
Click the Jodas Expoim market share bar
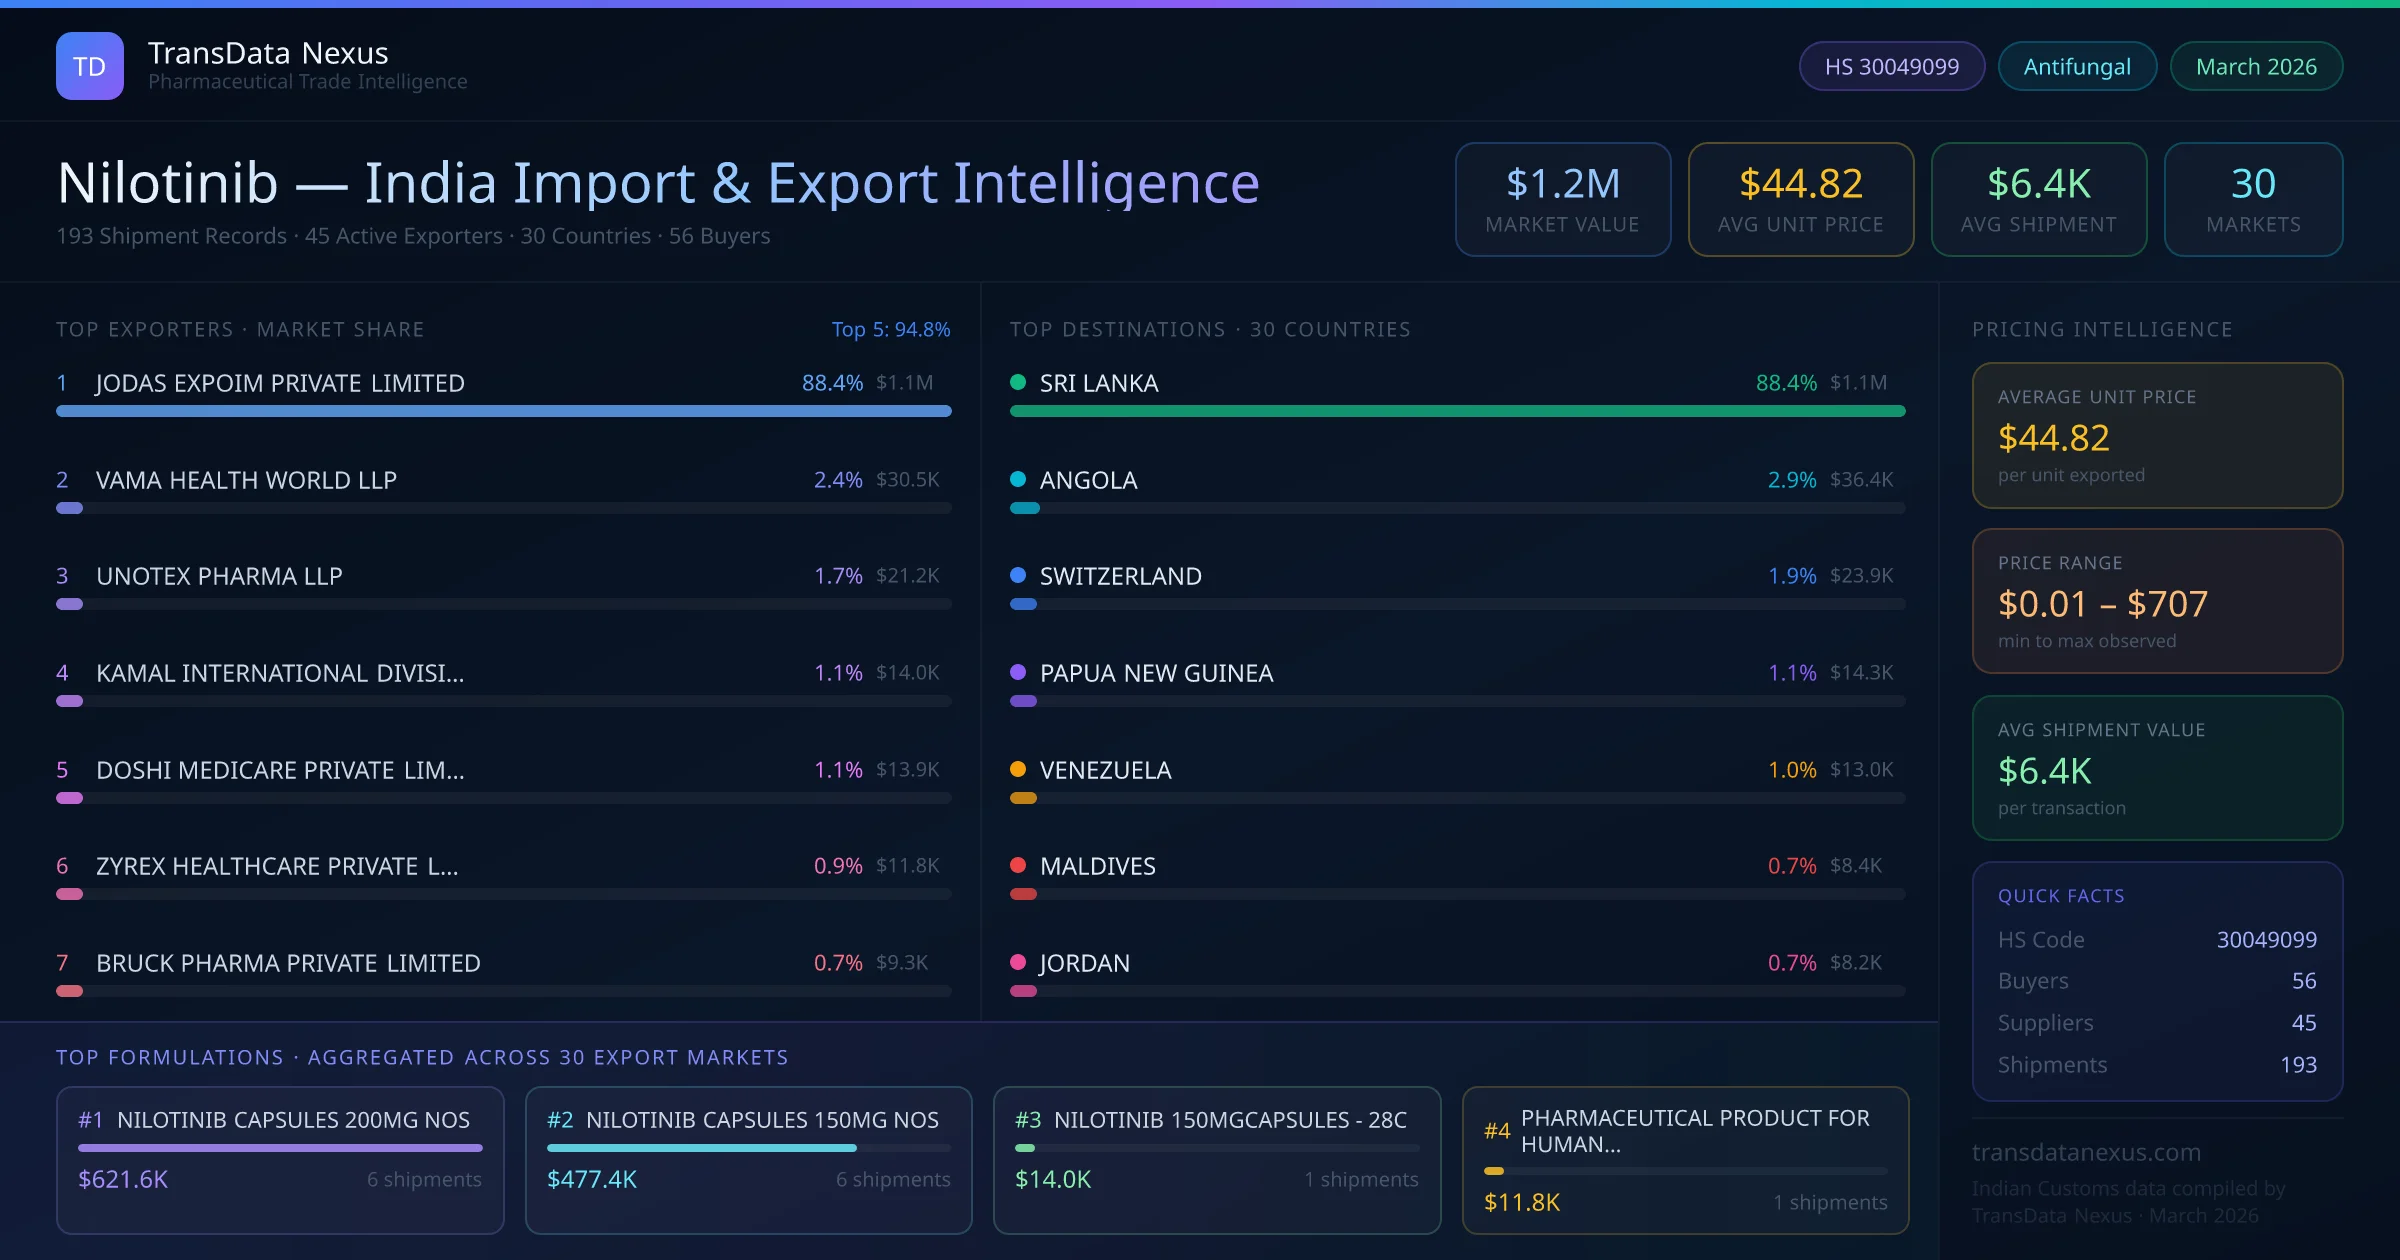click(x=503, y=411)
